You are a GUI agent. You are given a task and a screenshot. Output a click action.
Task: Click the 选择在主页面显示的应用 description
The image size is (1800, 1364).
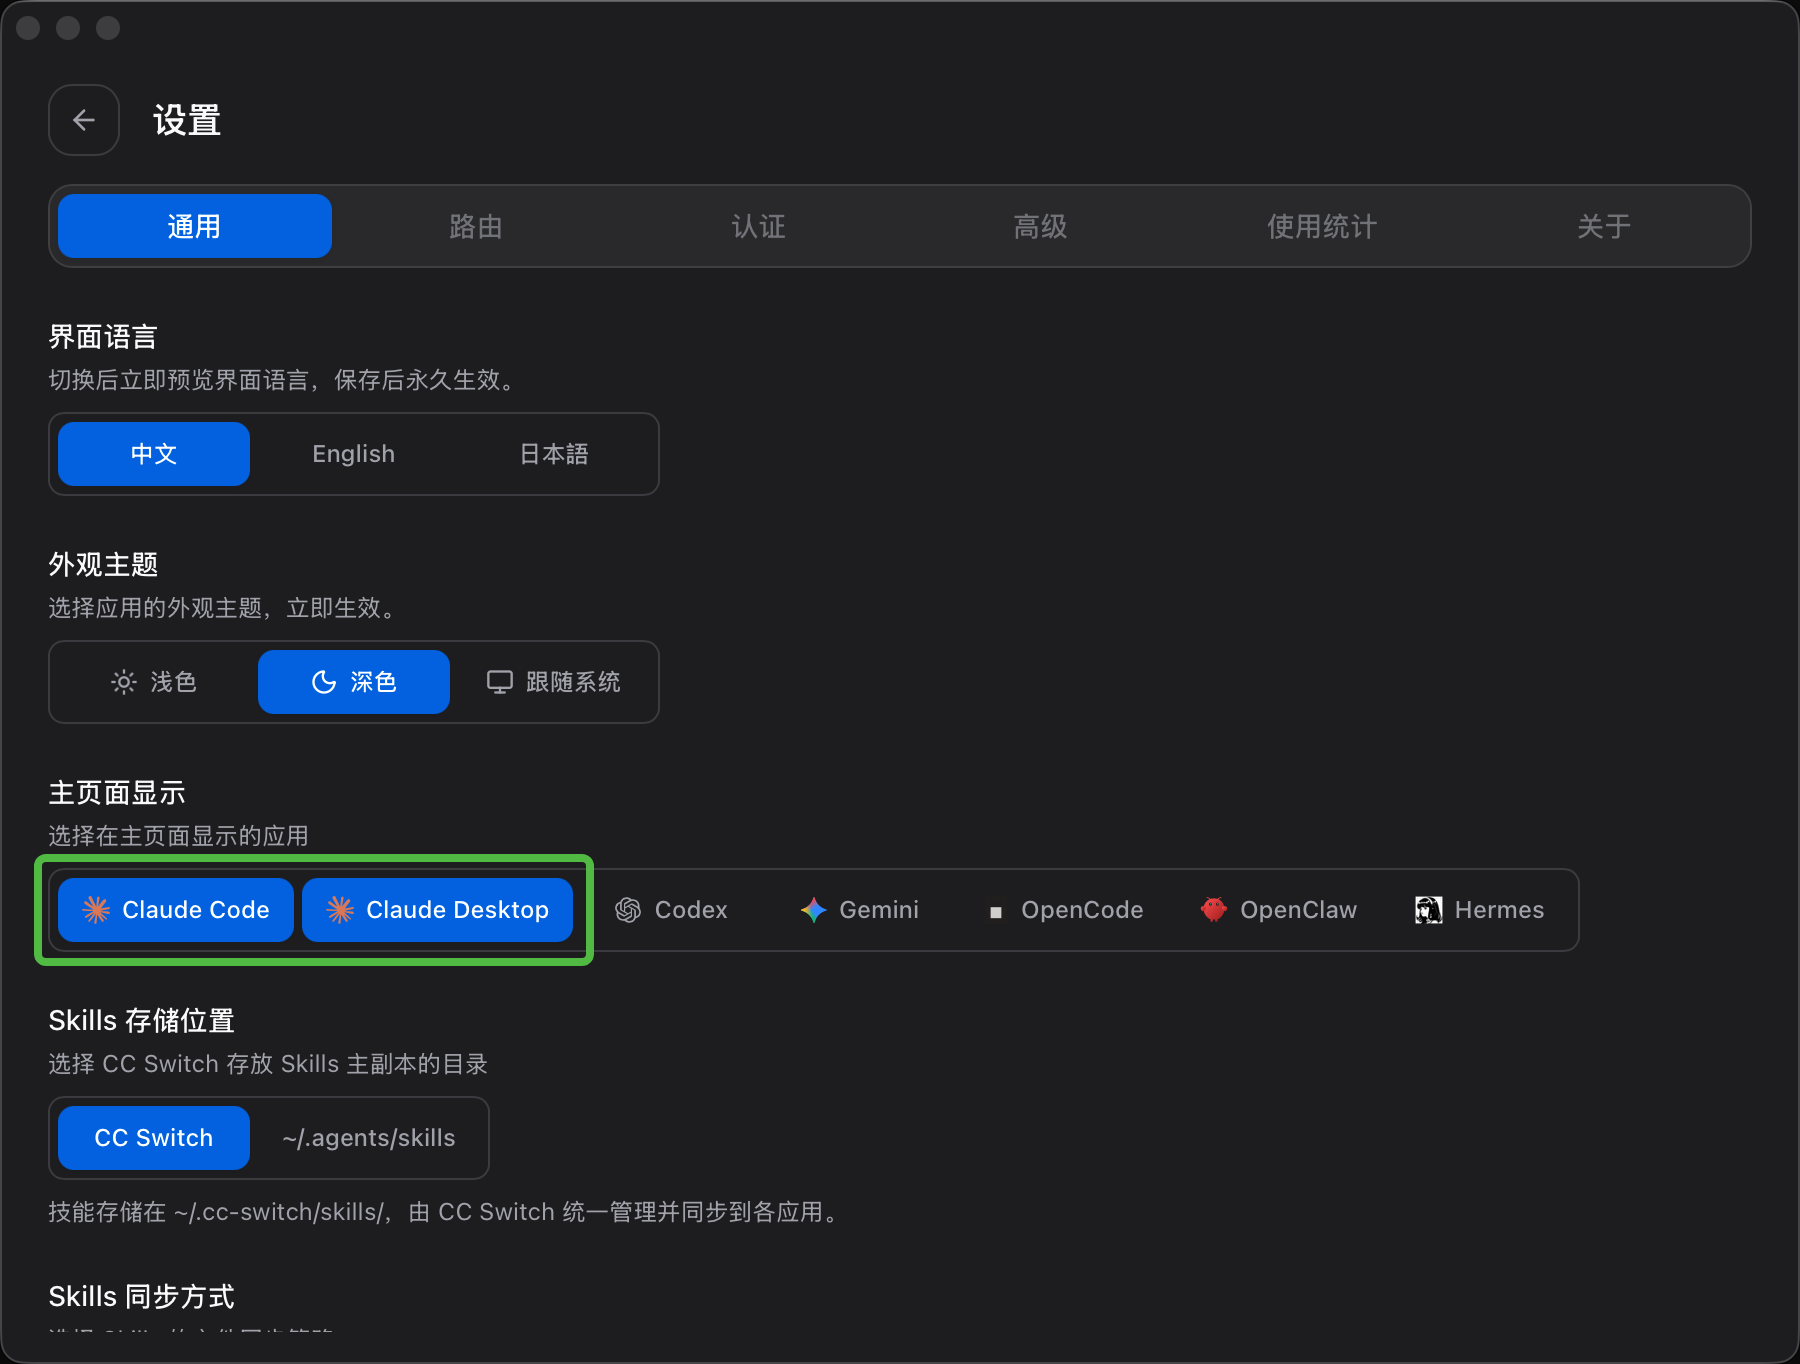pos(178,836)
